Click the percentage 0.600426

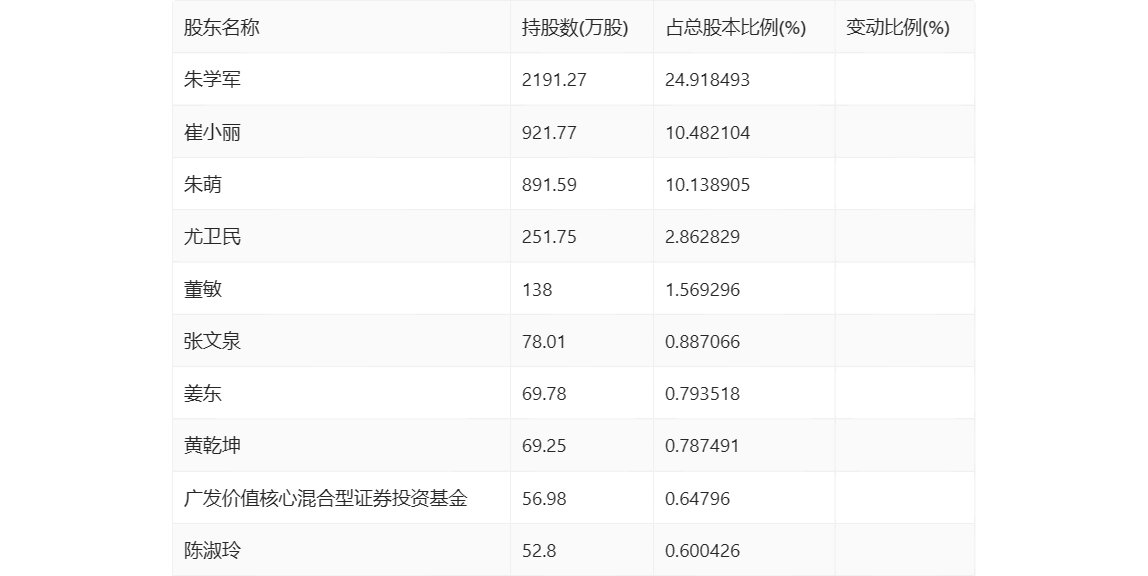(702, 550)
